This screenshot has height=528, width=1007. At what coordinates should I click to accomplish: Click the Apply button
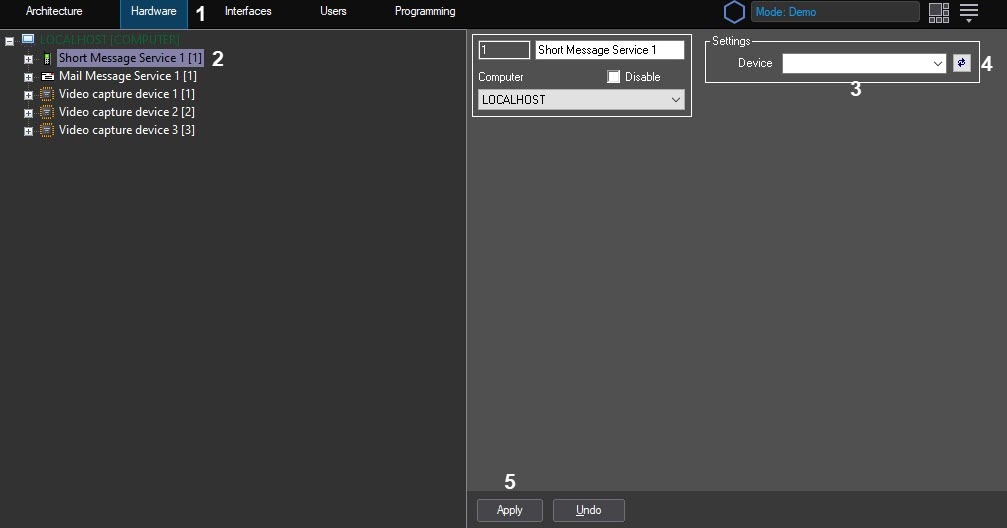(510, 510)
